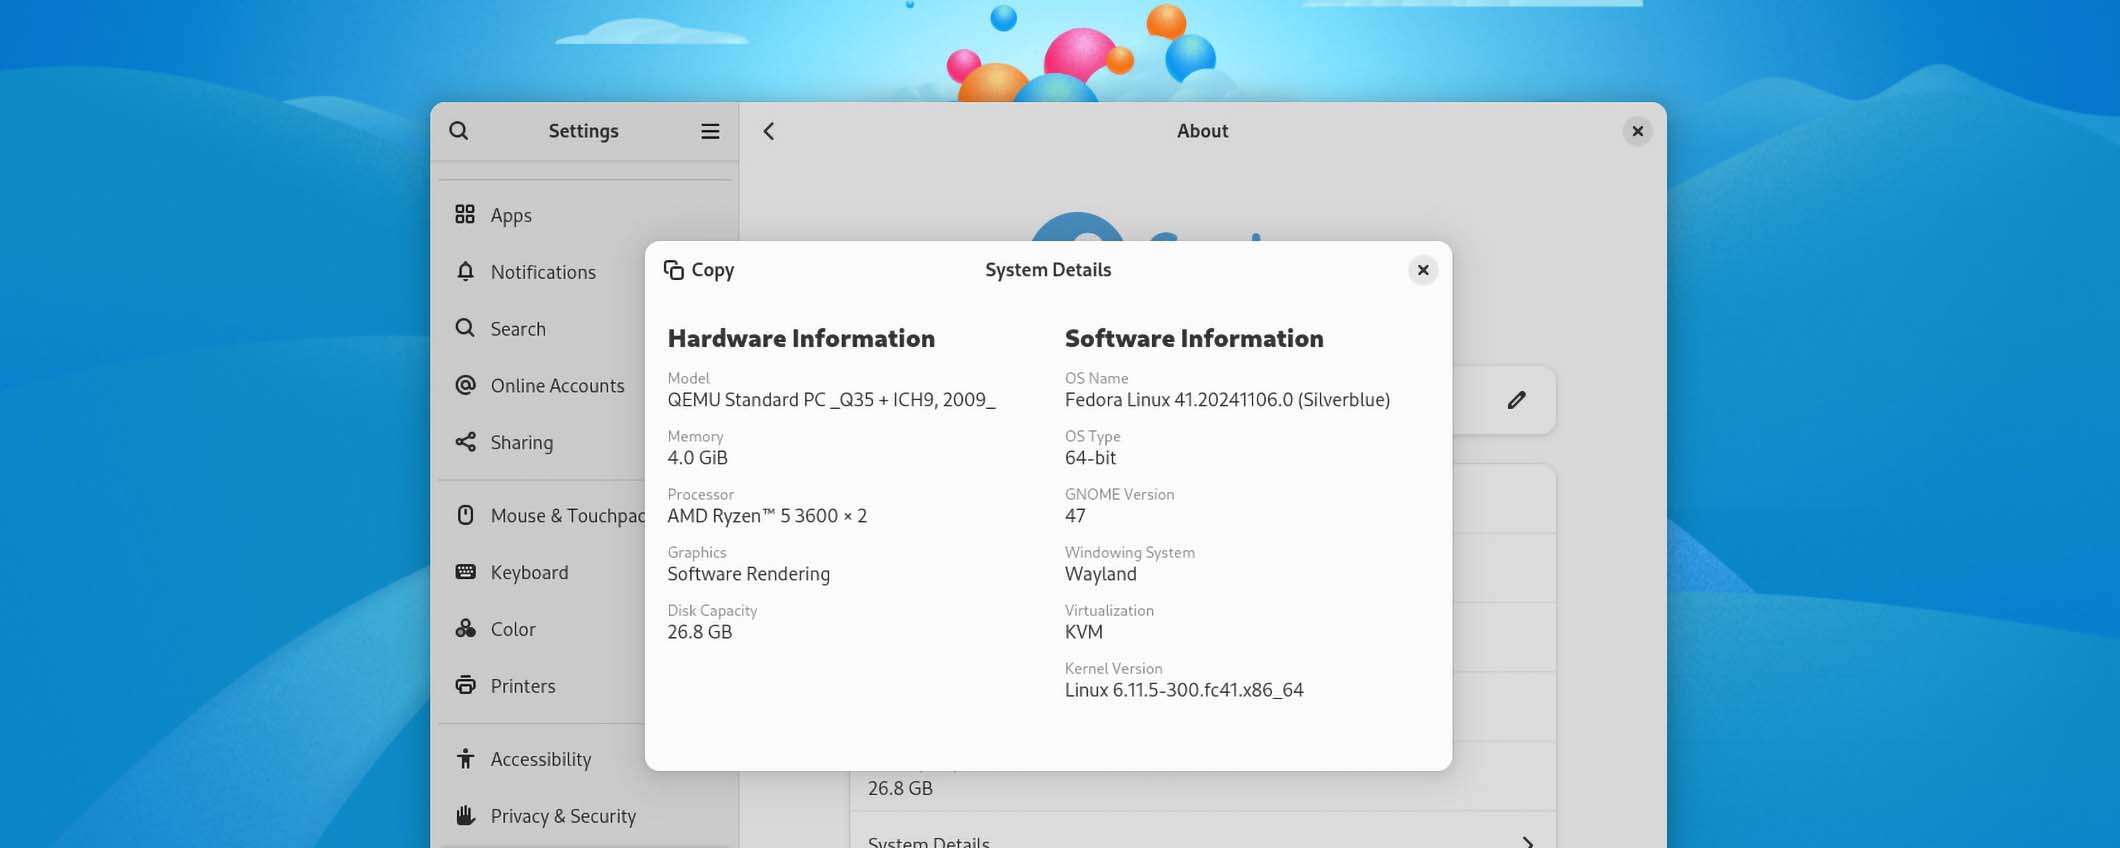The height and width of the screenshot is (848, 2120).
Task: Click the Notifications bell icon
Action: [x=465, y=272]
